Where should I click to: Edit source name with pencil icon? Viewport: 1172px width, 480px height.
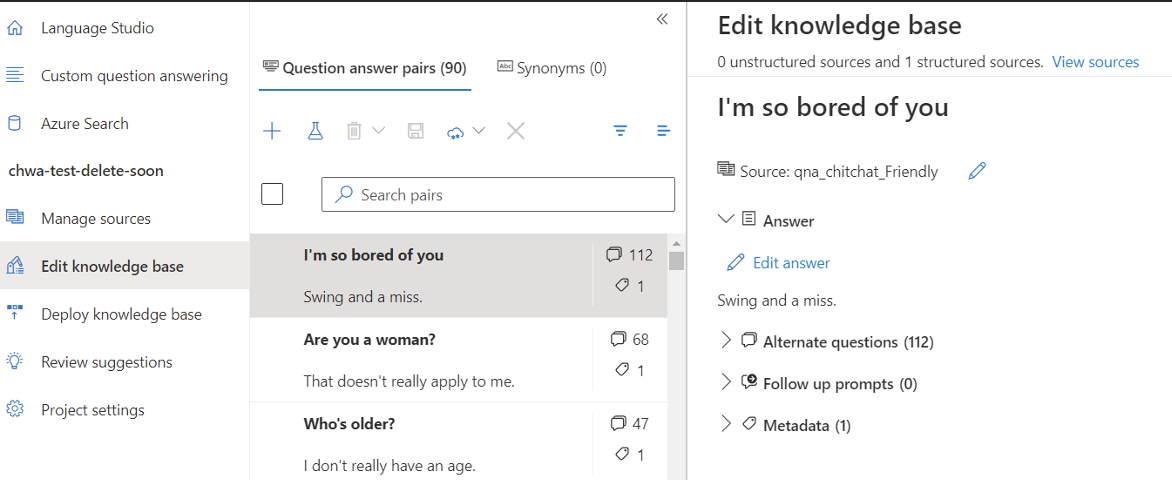[x=977, y=171]
